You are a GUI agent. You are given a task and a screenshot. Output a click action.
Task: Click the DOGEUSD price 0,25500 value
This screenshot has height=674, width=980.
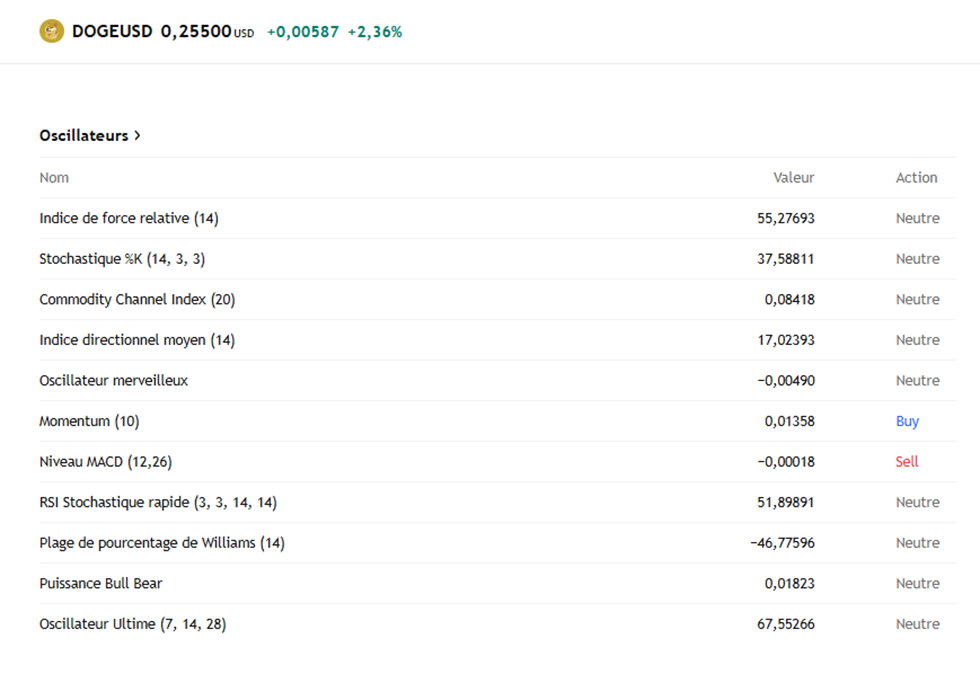point(196,32)
